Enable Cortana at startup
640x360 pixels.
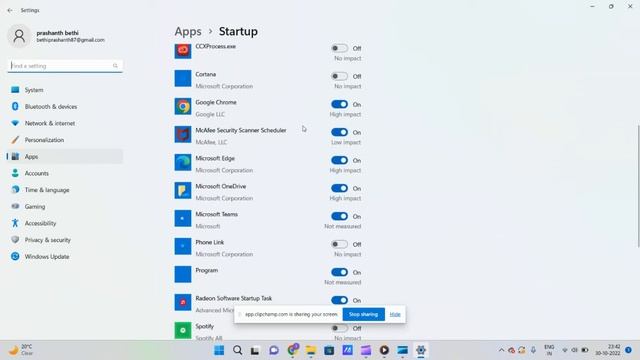(x=339, y=76)
